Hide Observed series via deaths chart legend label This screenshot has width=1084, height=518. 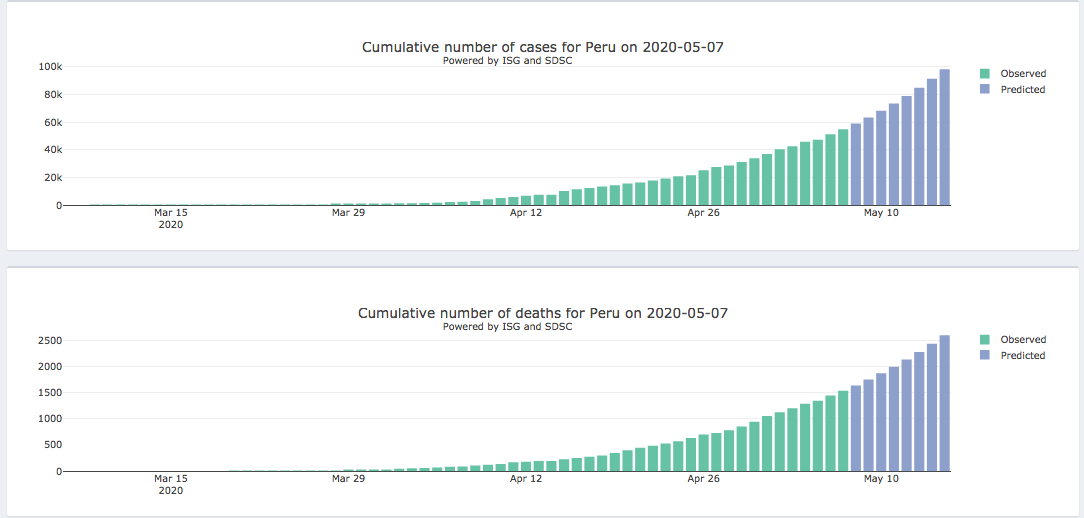tap(1023, 340)
